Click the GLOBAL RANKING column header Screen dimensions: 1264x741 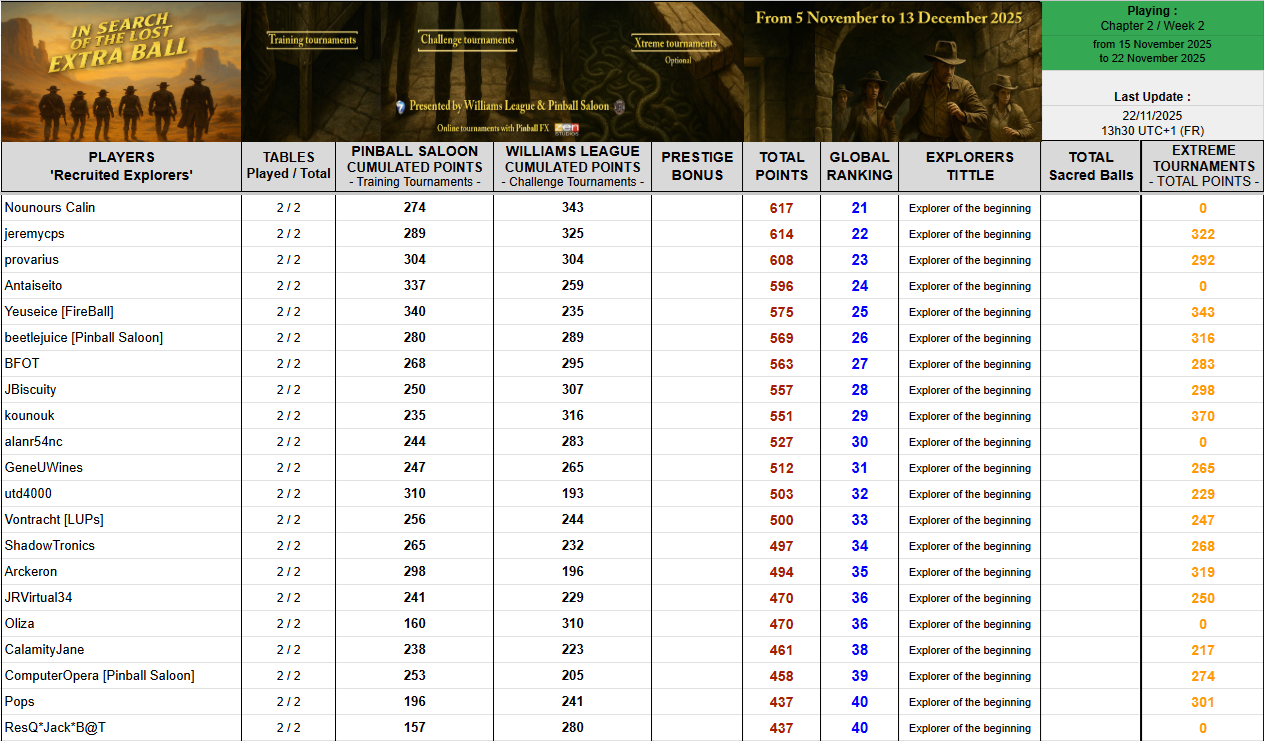click(859, 166)
